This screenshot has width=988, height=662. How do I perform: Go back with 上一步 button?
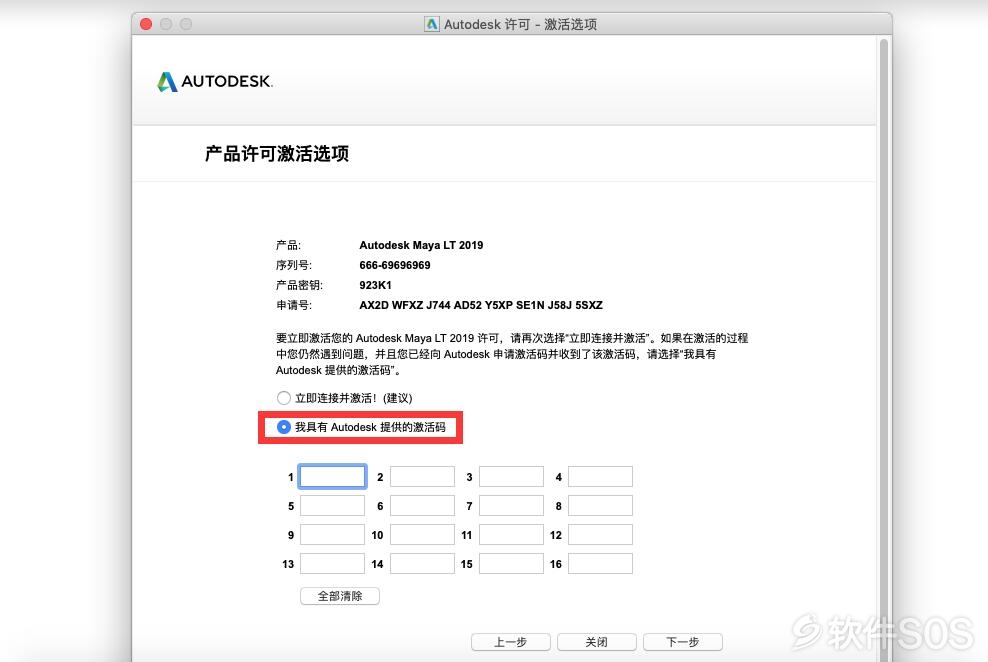click(x=510, y=642)
